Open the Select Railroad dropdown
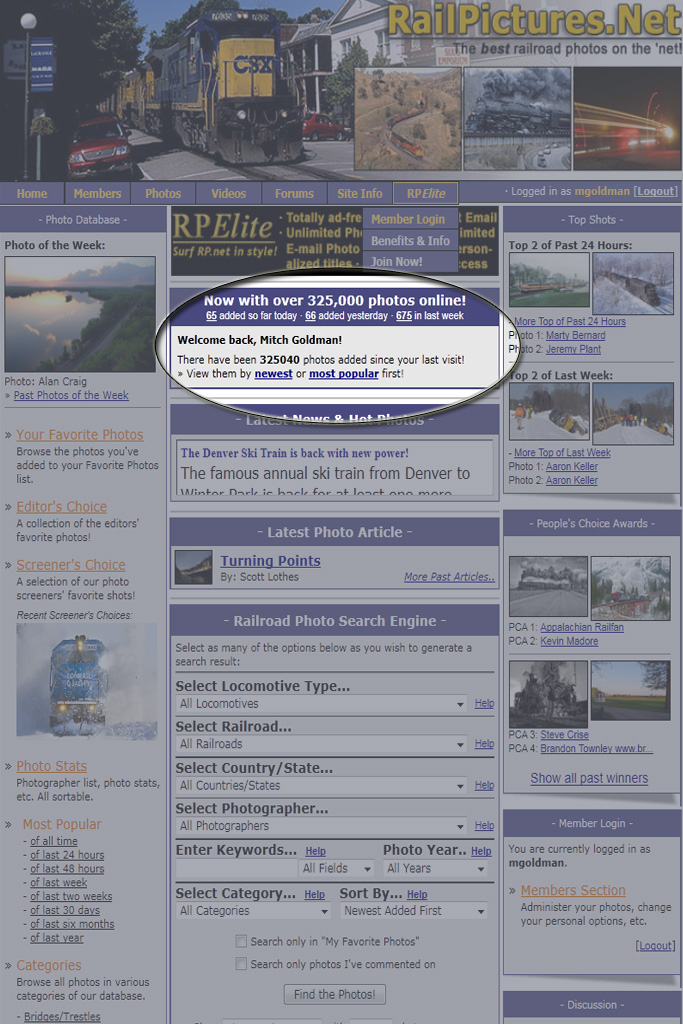Screen dimensions: 683x1024 pos(322,744)
